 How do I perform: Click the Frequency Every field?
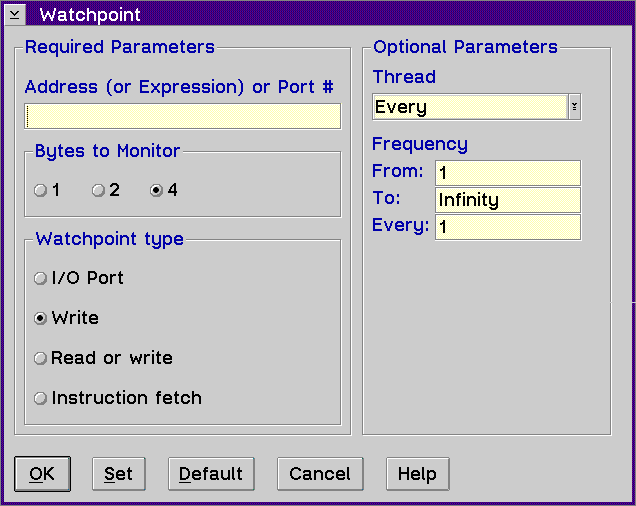click(x=508, y=227)
